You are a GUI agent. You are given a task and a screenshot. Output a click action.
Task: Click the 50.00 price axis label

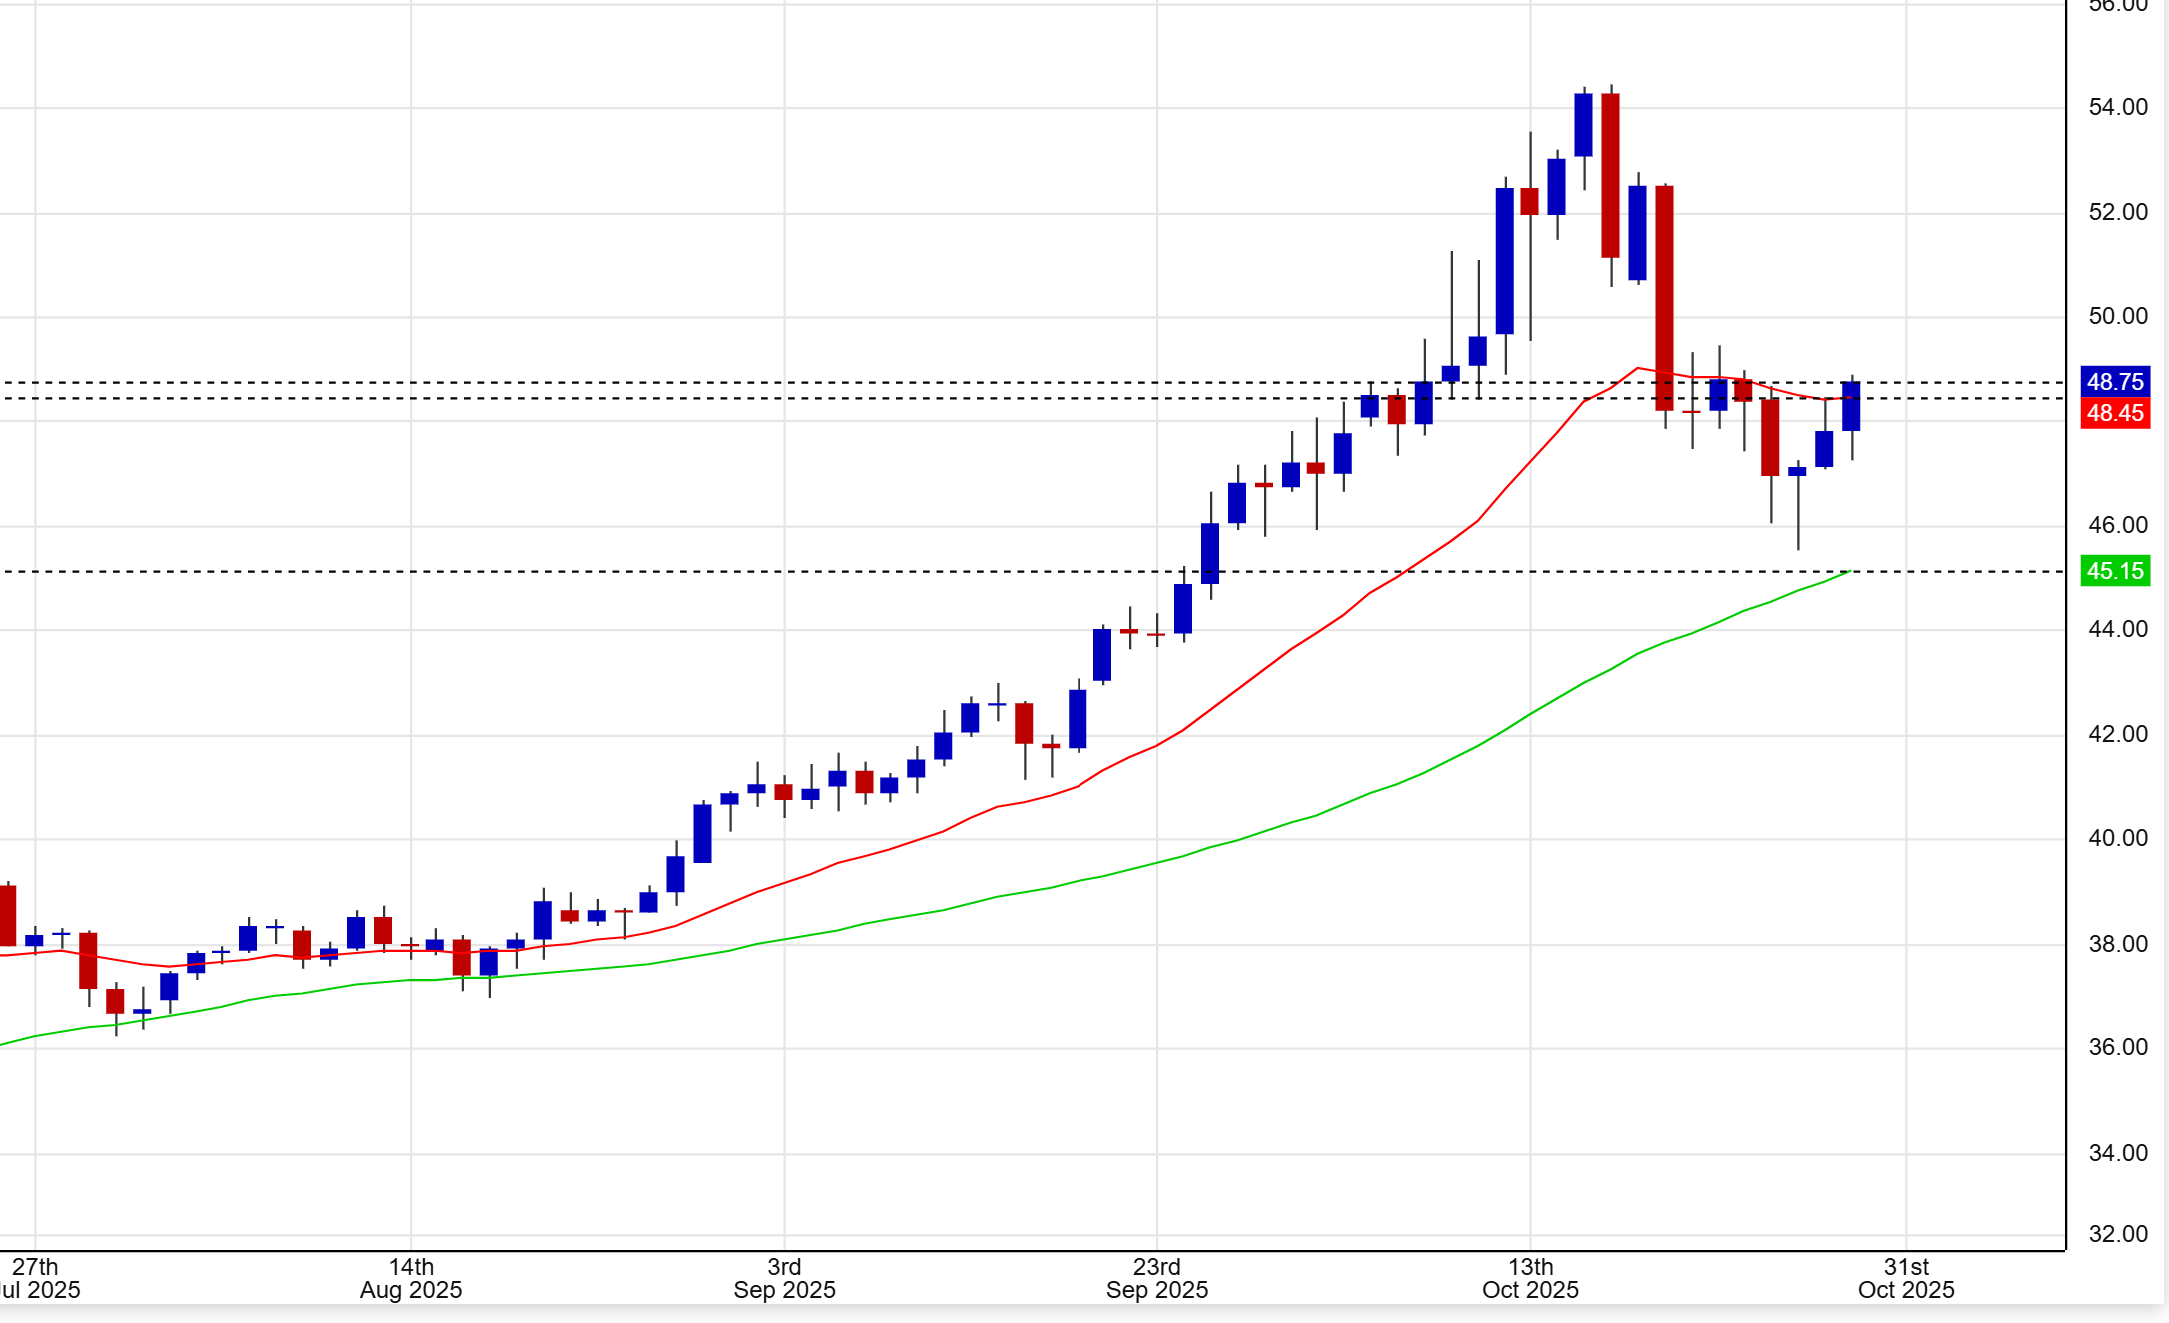2117,316
